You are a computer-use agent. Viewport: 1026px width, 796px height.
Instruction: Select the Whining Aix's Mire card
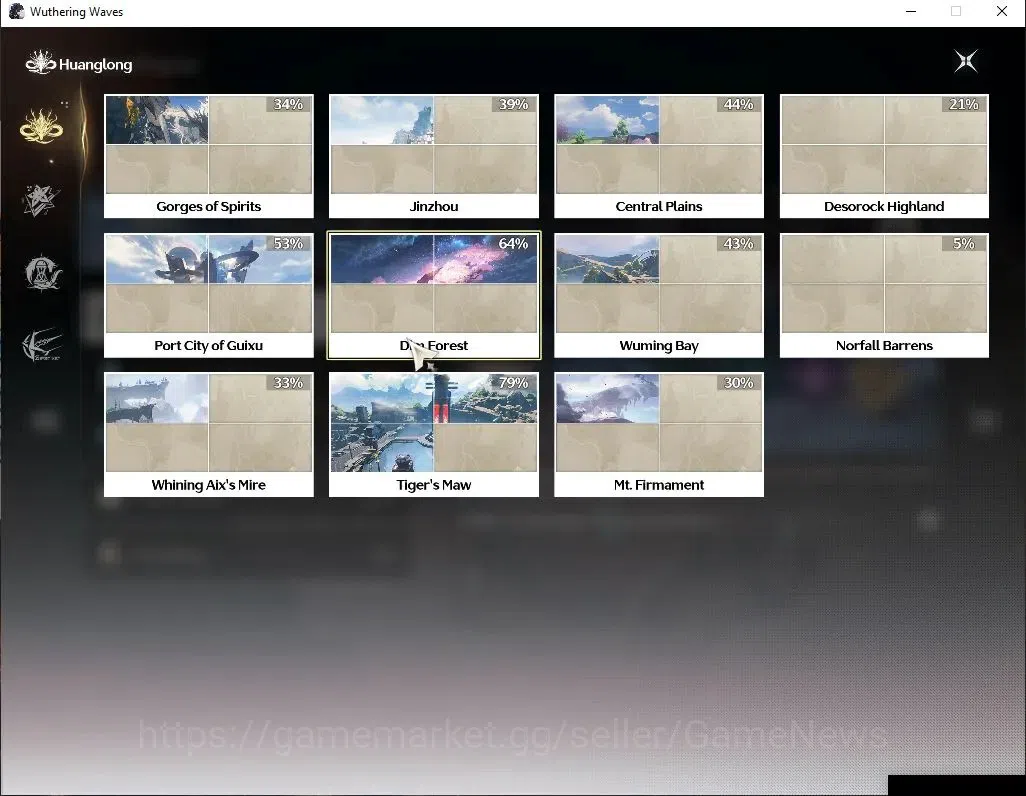click(209, 435)
